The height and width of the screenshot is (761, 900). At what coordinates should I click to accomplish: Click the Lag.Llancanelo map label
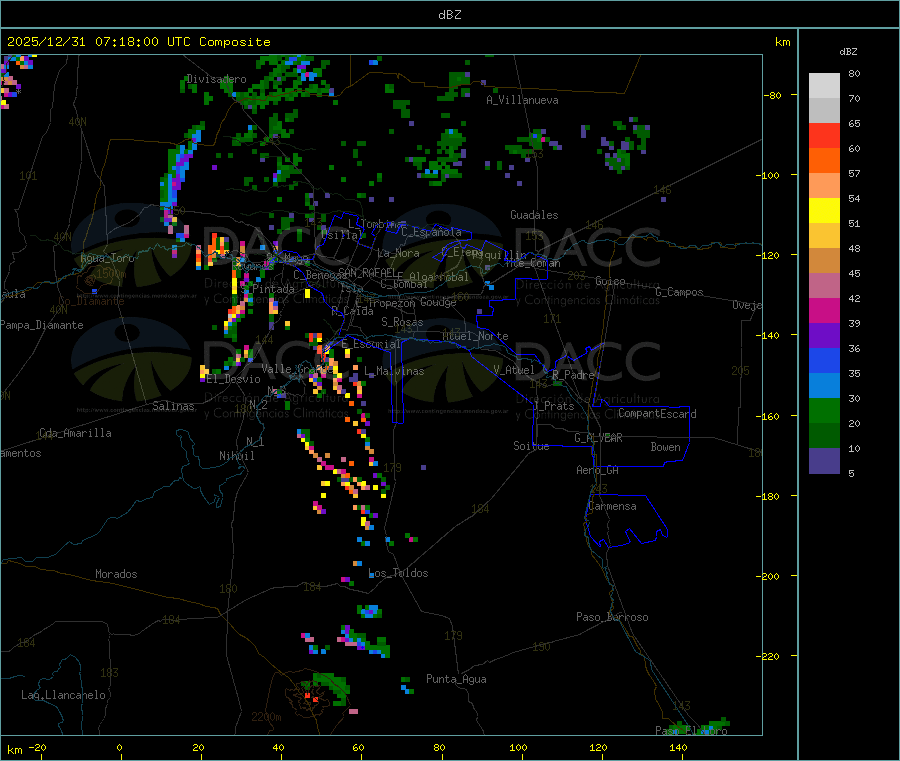[64, 695]
